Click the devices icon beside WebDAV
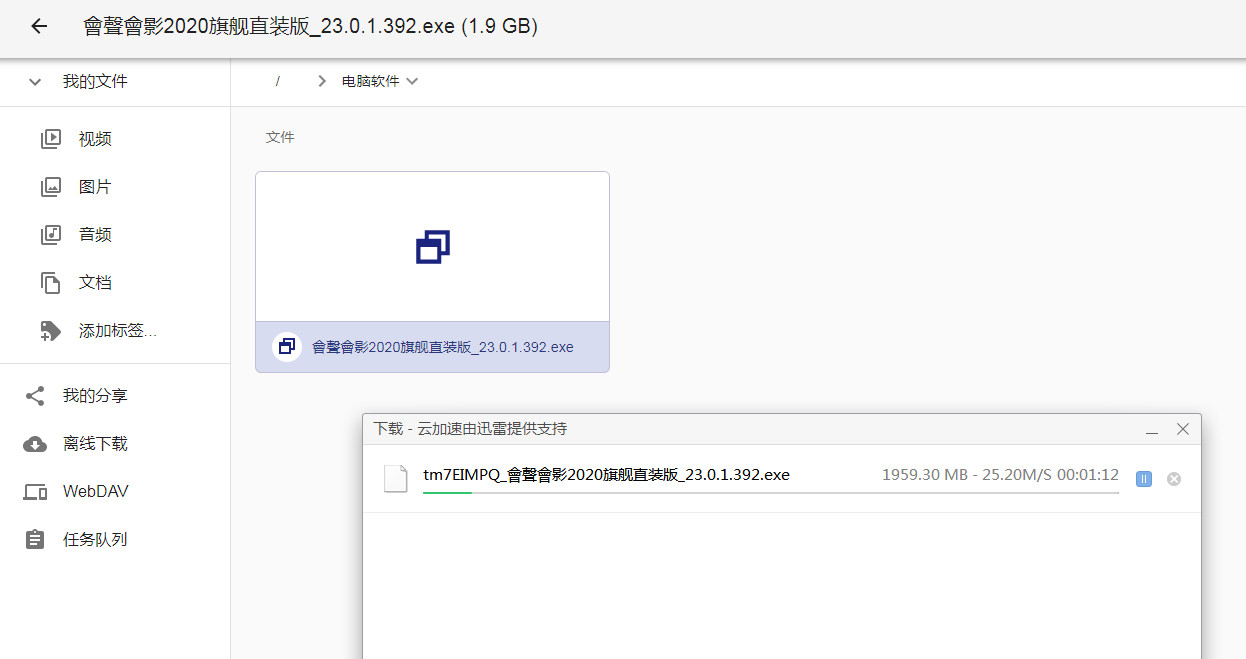This screenshot has width=1246, height=659. (35, 492)
